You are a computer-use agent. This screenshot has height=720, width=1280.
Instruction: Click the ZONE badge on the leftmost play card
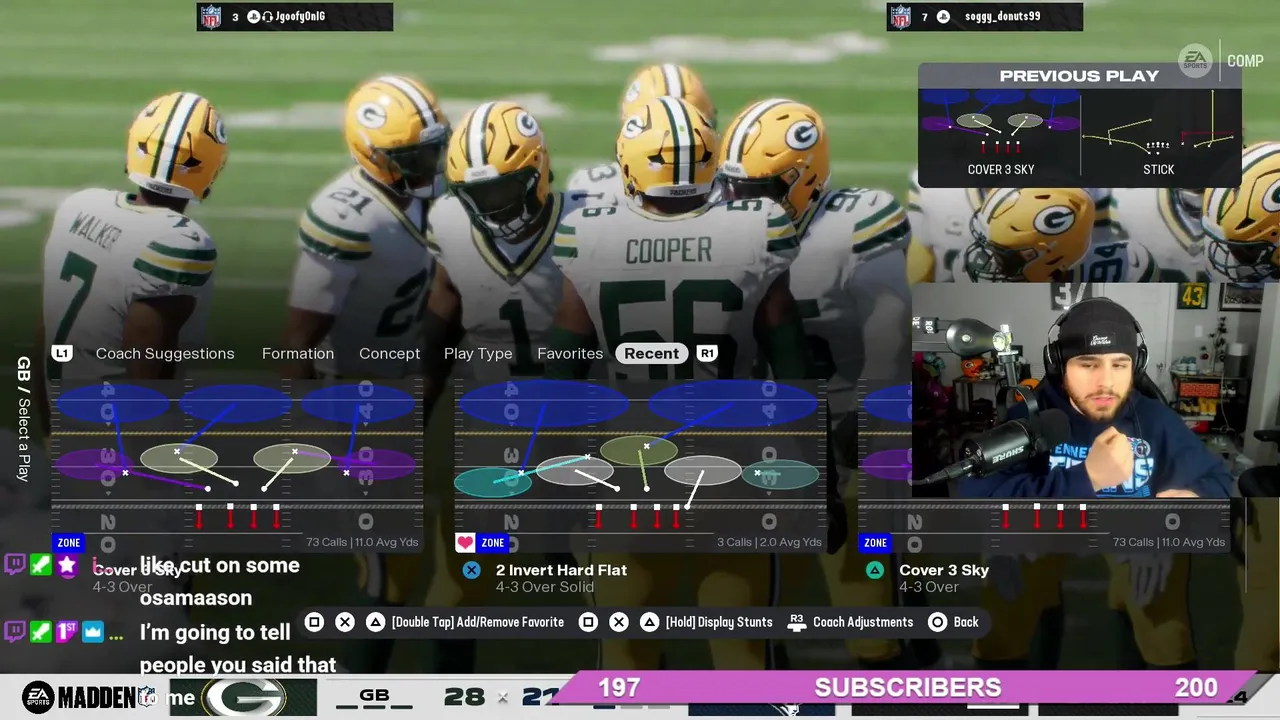[69, 543]
